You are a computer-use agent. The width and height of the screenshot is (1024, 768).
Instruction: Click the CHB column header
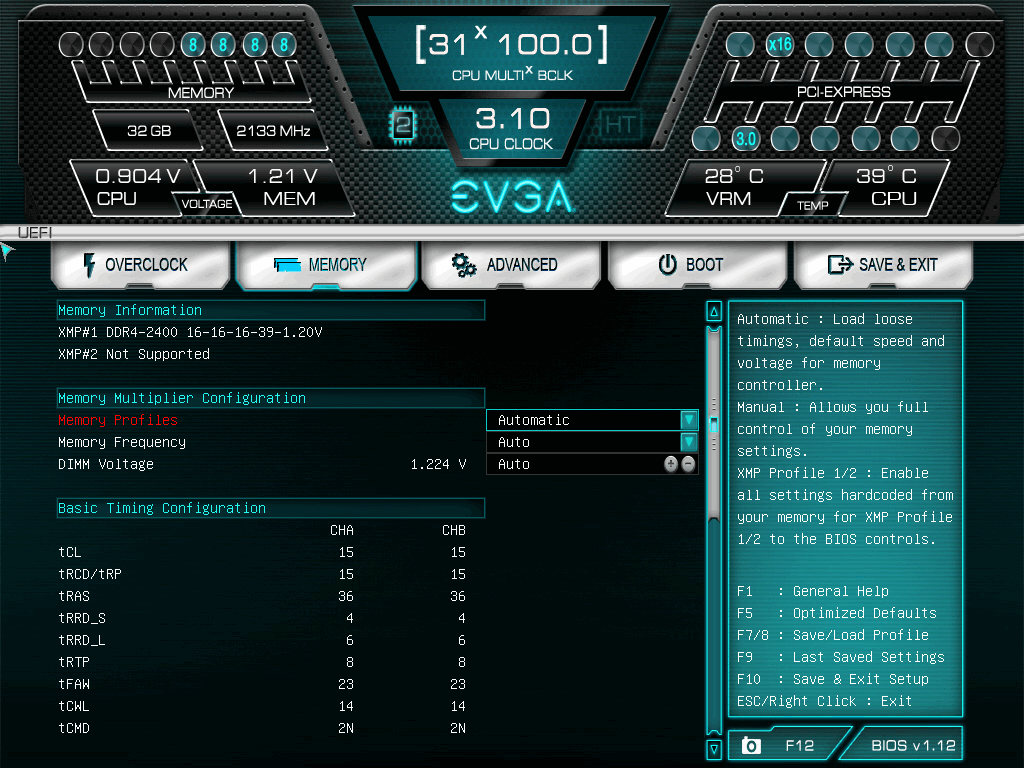(454, 530)
